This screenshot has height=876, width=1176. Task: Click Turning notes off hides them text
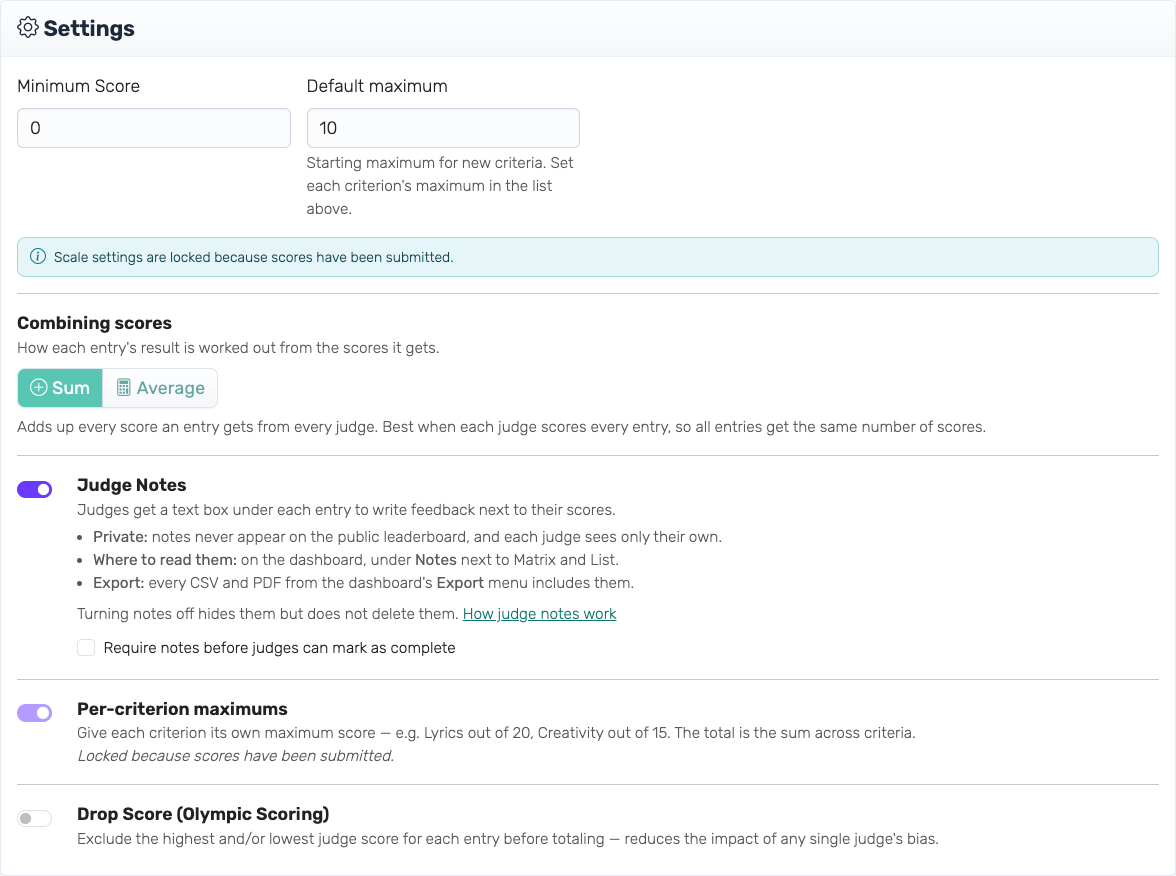268,614
